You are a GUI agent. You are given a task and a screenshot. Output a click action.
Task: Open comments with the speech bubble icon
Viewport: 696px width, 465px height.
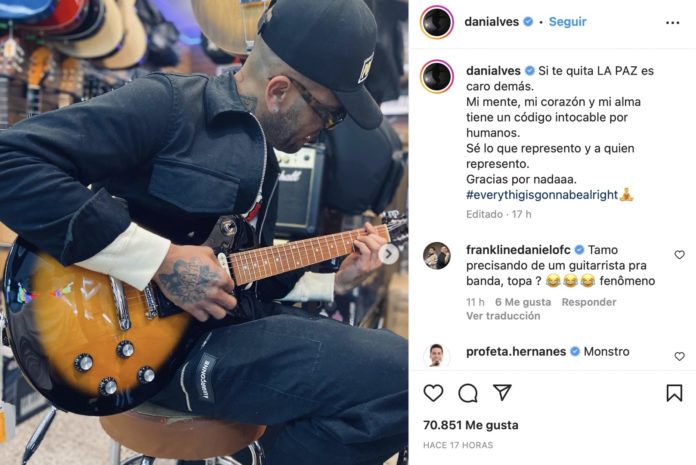click(468, 393)
